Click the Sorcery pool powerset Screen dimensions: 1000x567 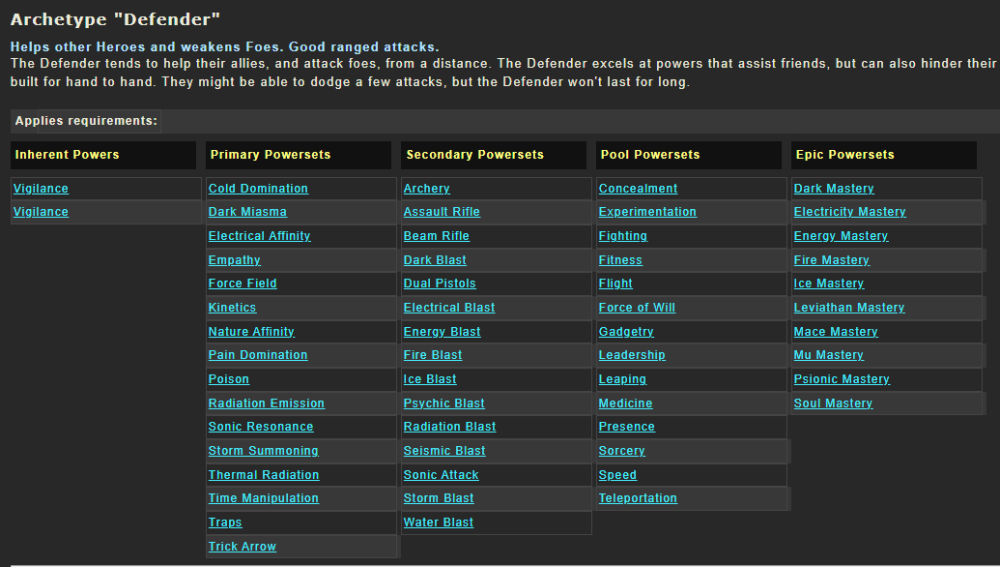[x=622, y=451]
